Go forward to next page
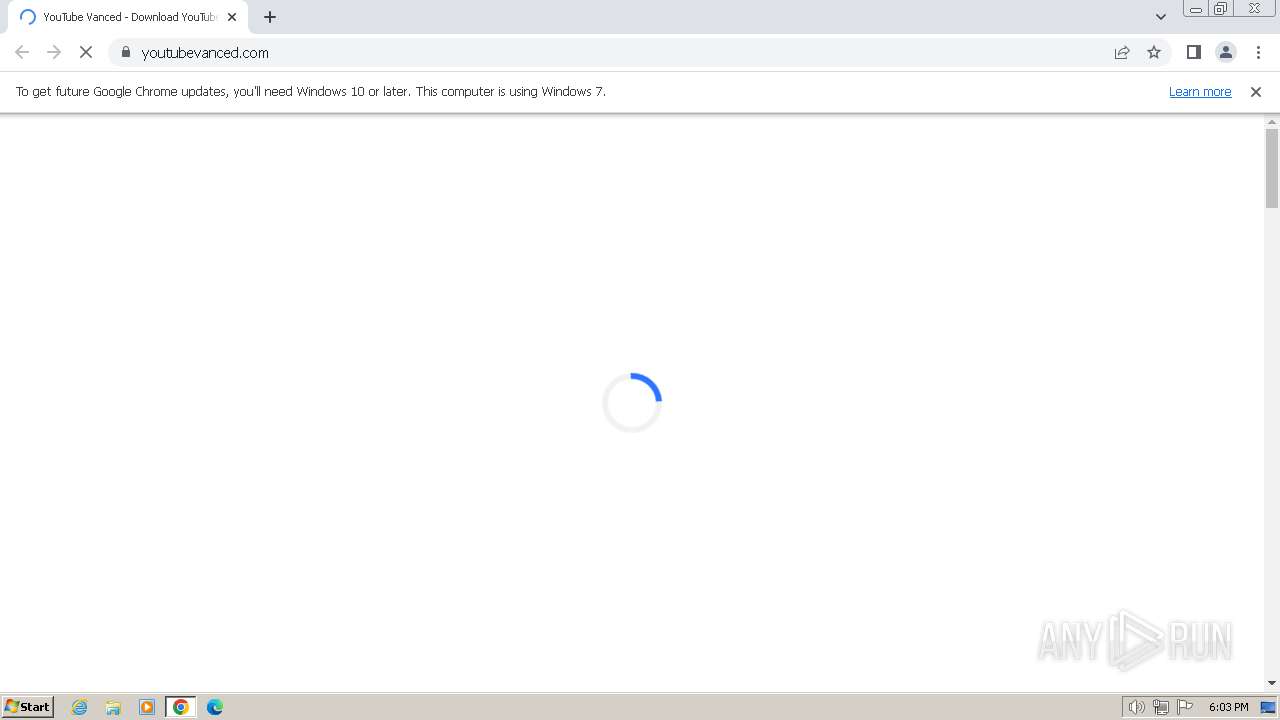 tap(54, 52)
